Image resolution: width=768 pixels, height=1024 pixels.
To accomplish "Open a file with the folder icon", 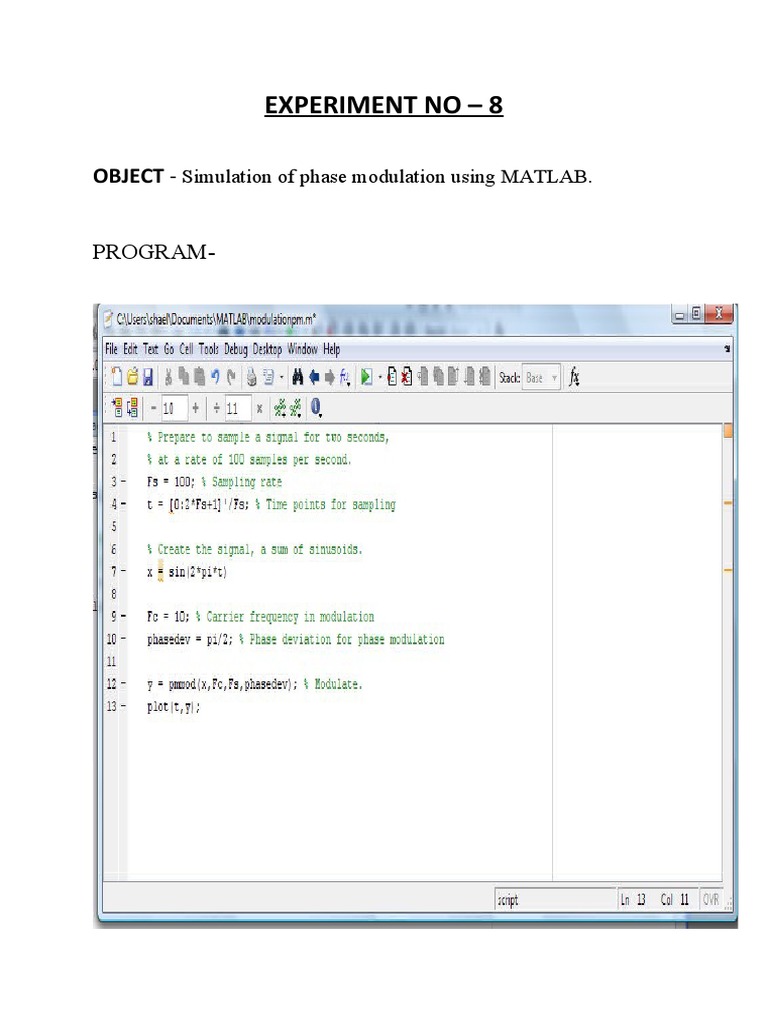I will [133, 377].
